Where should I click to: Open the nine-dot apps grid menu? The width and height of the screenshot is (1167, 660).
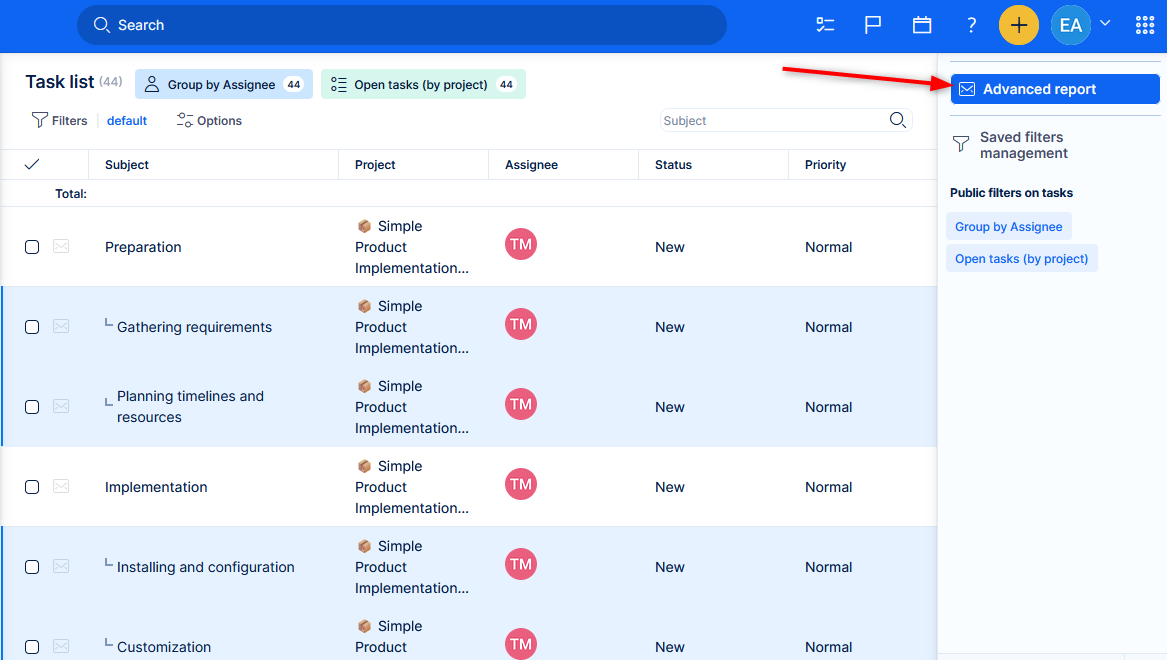tap(1145, 25)
